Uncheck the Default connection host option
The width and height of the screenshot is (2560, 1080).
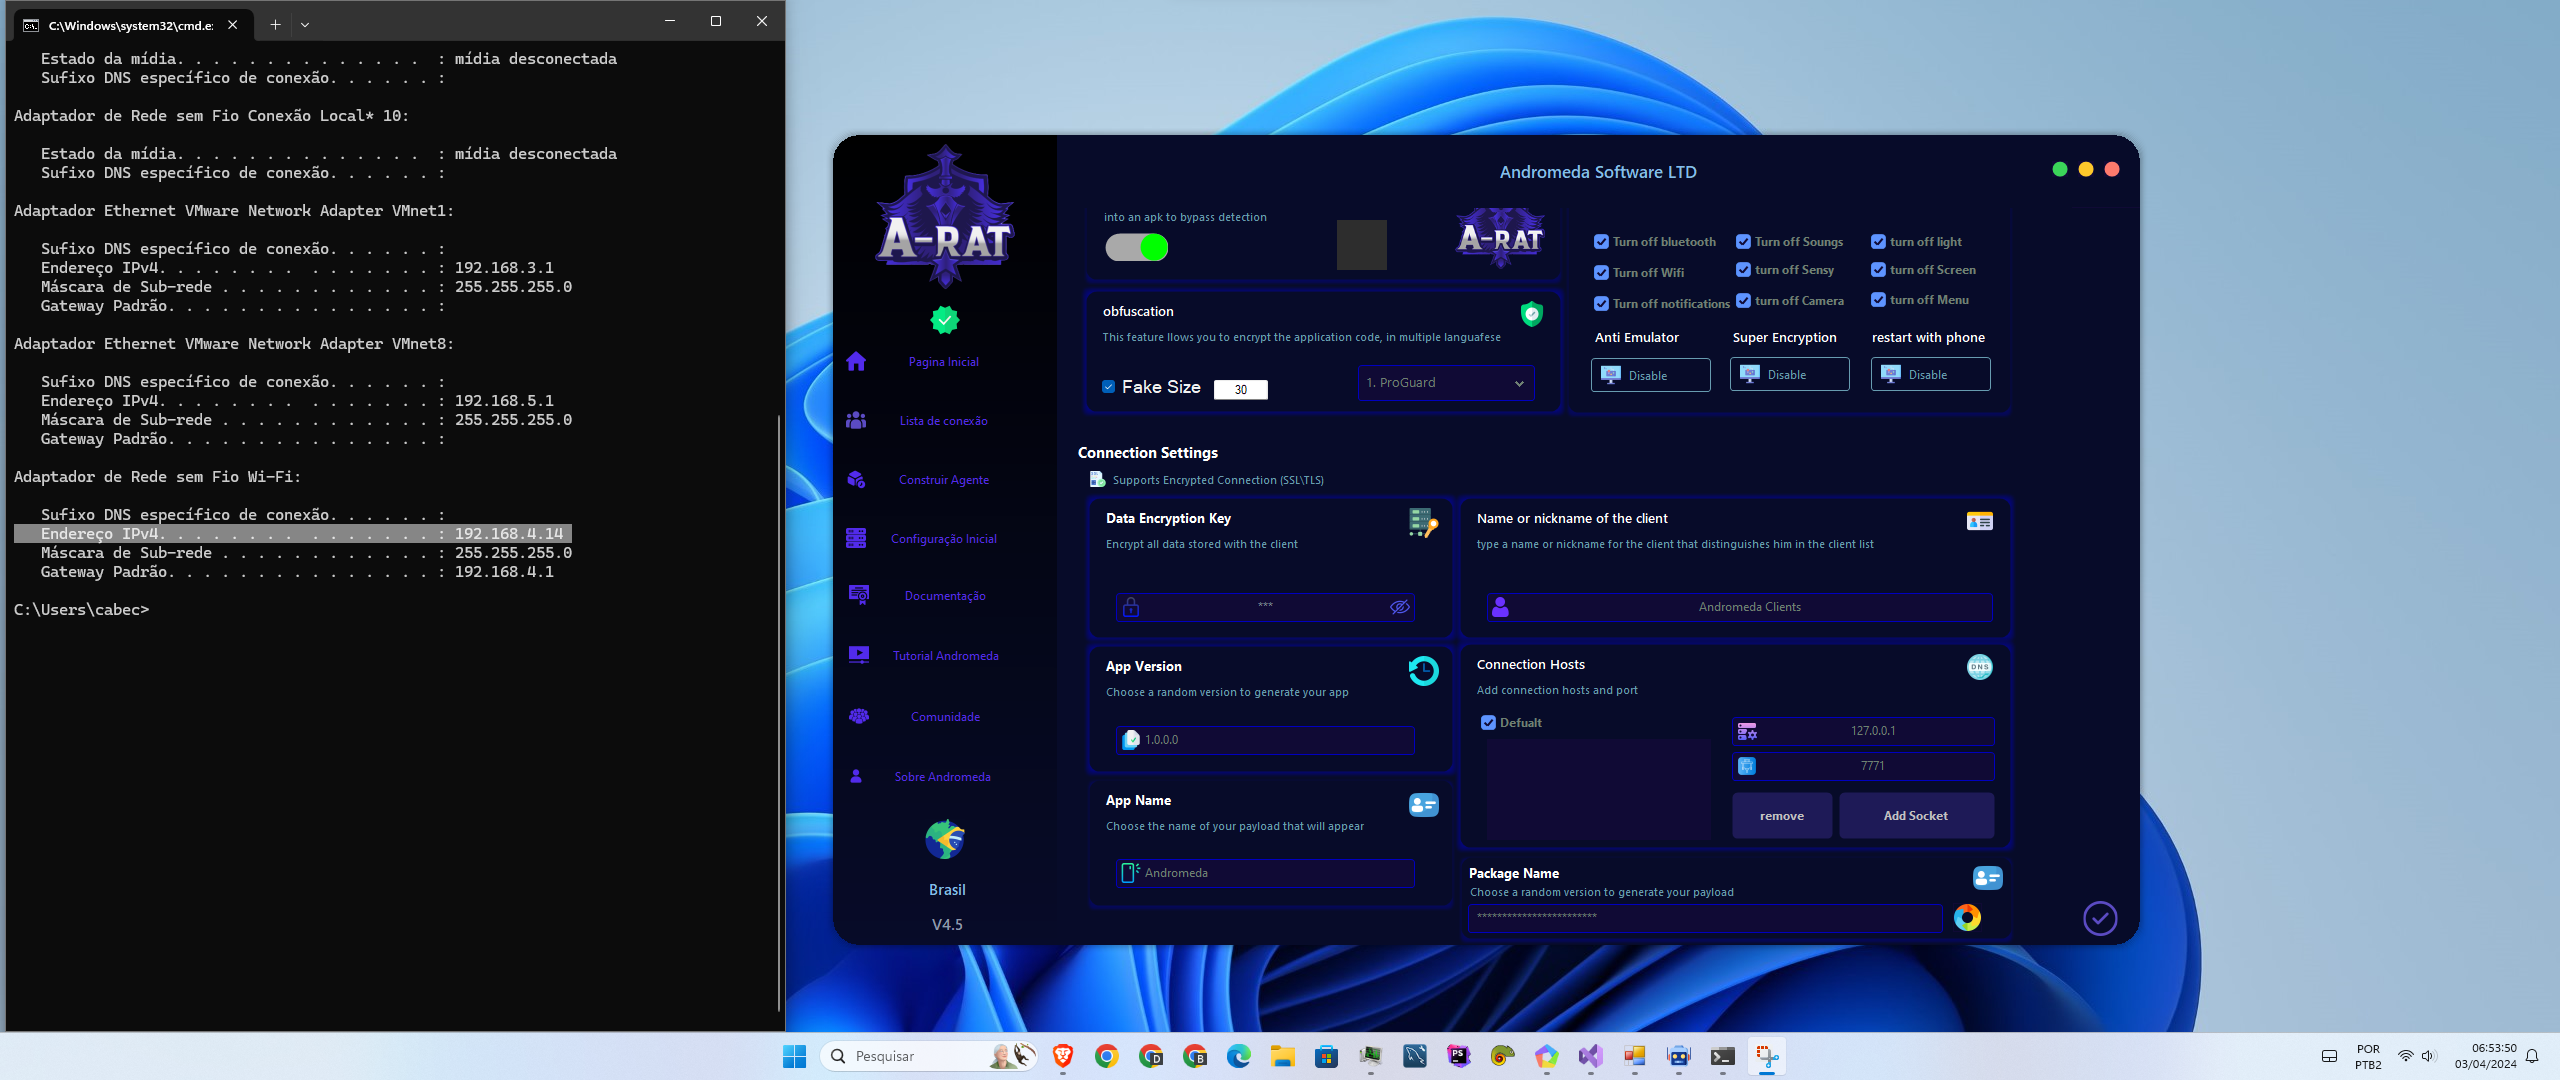pyautogui.click(x=1488, y=721)
